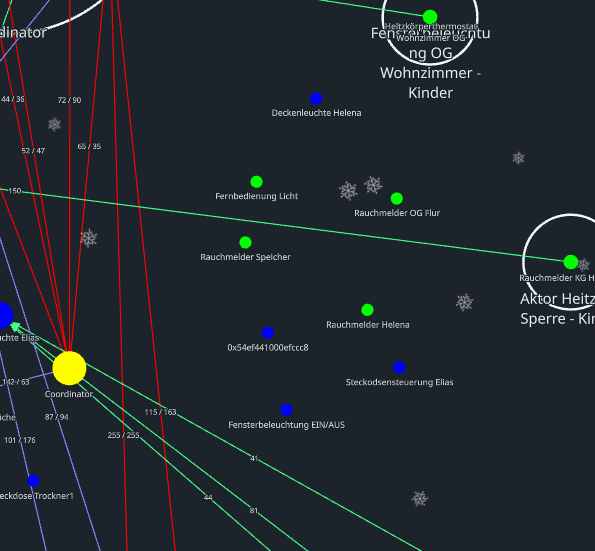Click the 255 / 255 link label
The image size is (595, 551).
pos(123,435)
